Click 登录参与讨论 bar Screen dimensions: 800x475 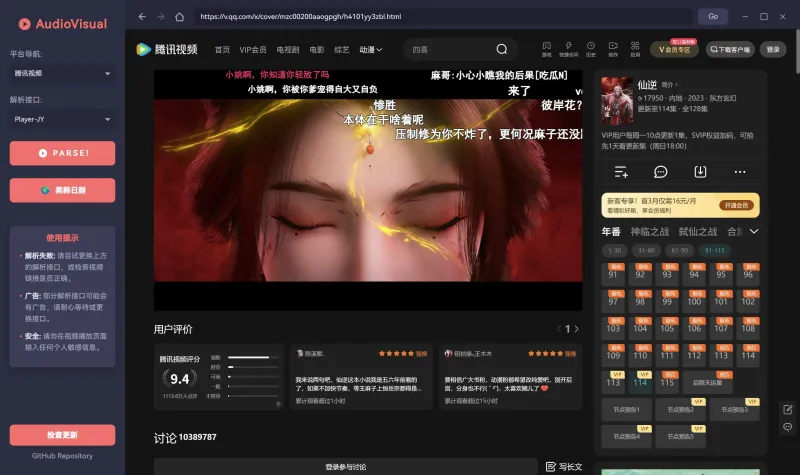[345, 467]
